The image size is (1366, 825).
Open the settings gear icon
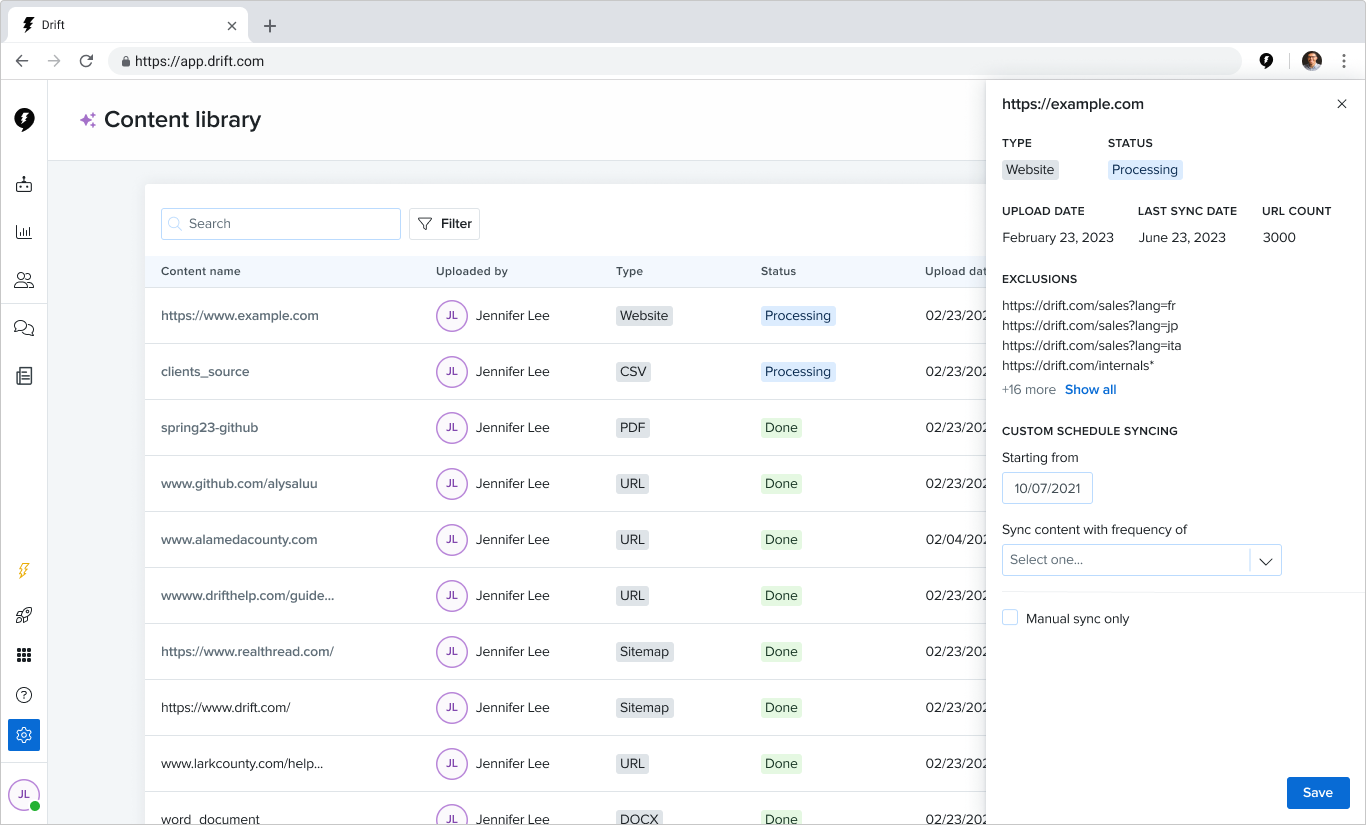point(24,735)
